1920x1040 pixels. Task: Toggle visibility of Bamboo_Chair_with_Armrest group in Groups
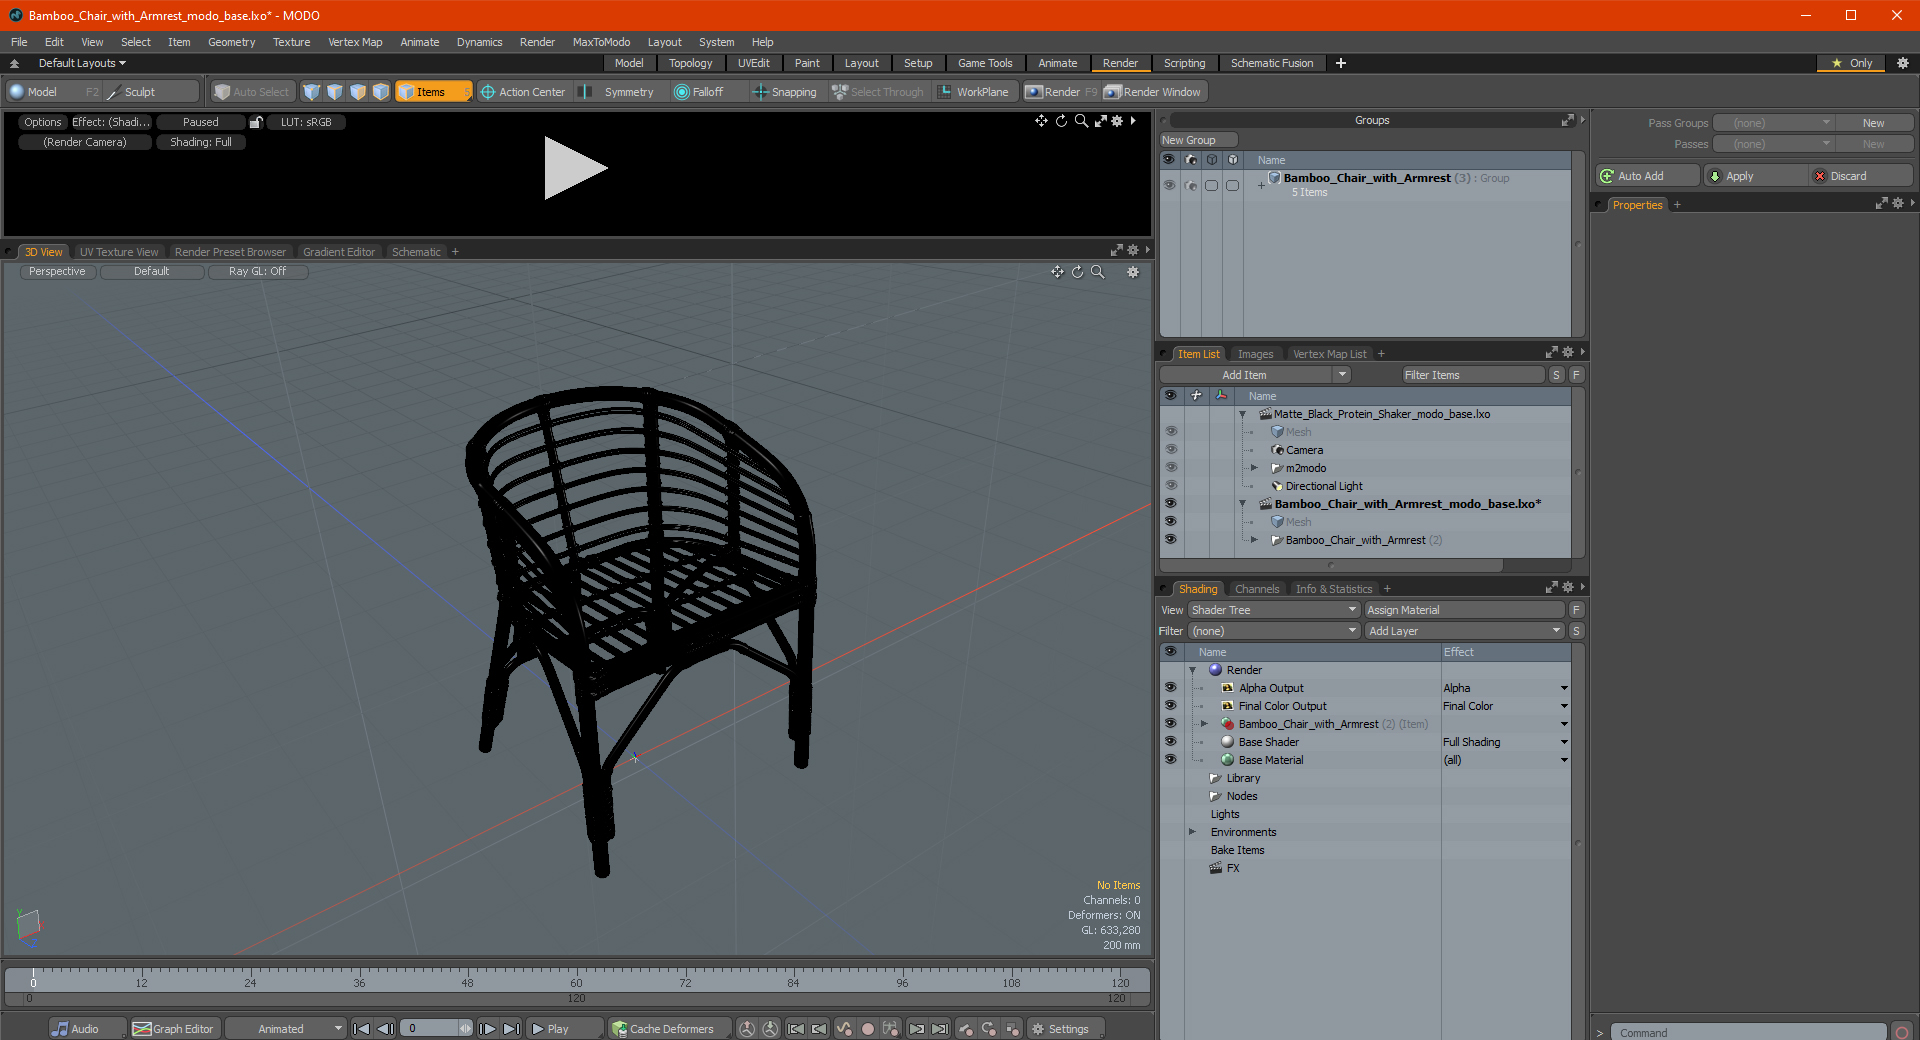pyautogui.click(x=1169, y=185)
